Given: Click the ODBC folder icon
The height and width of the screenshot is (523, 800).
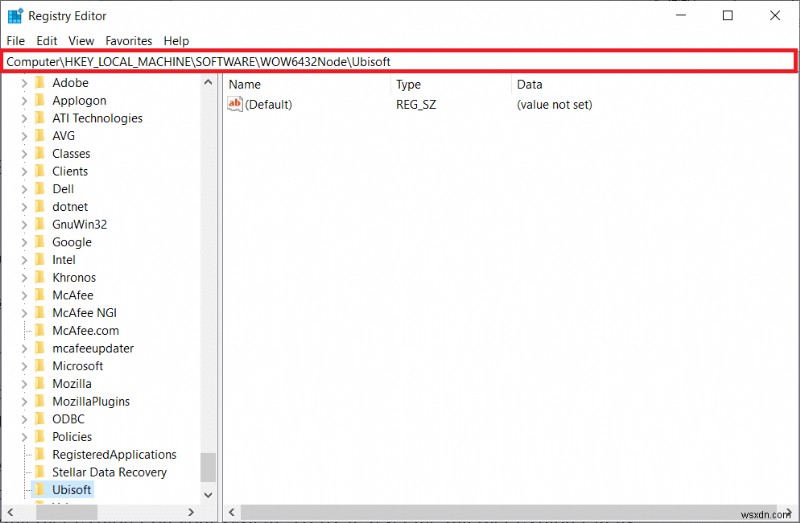Looking at the screenshot, I should [x=40, y=419].
